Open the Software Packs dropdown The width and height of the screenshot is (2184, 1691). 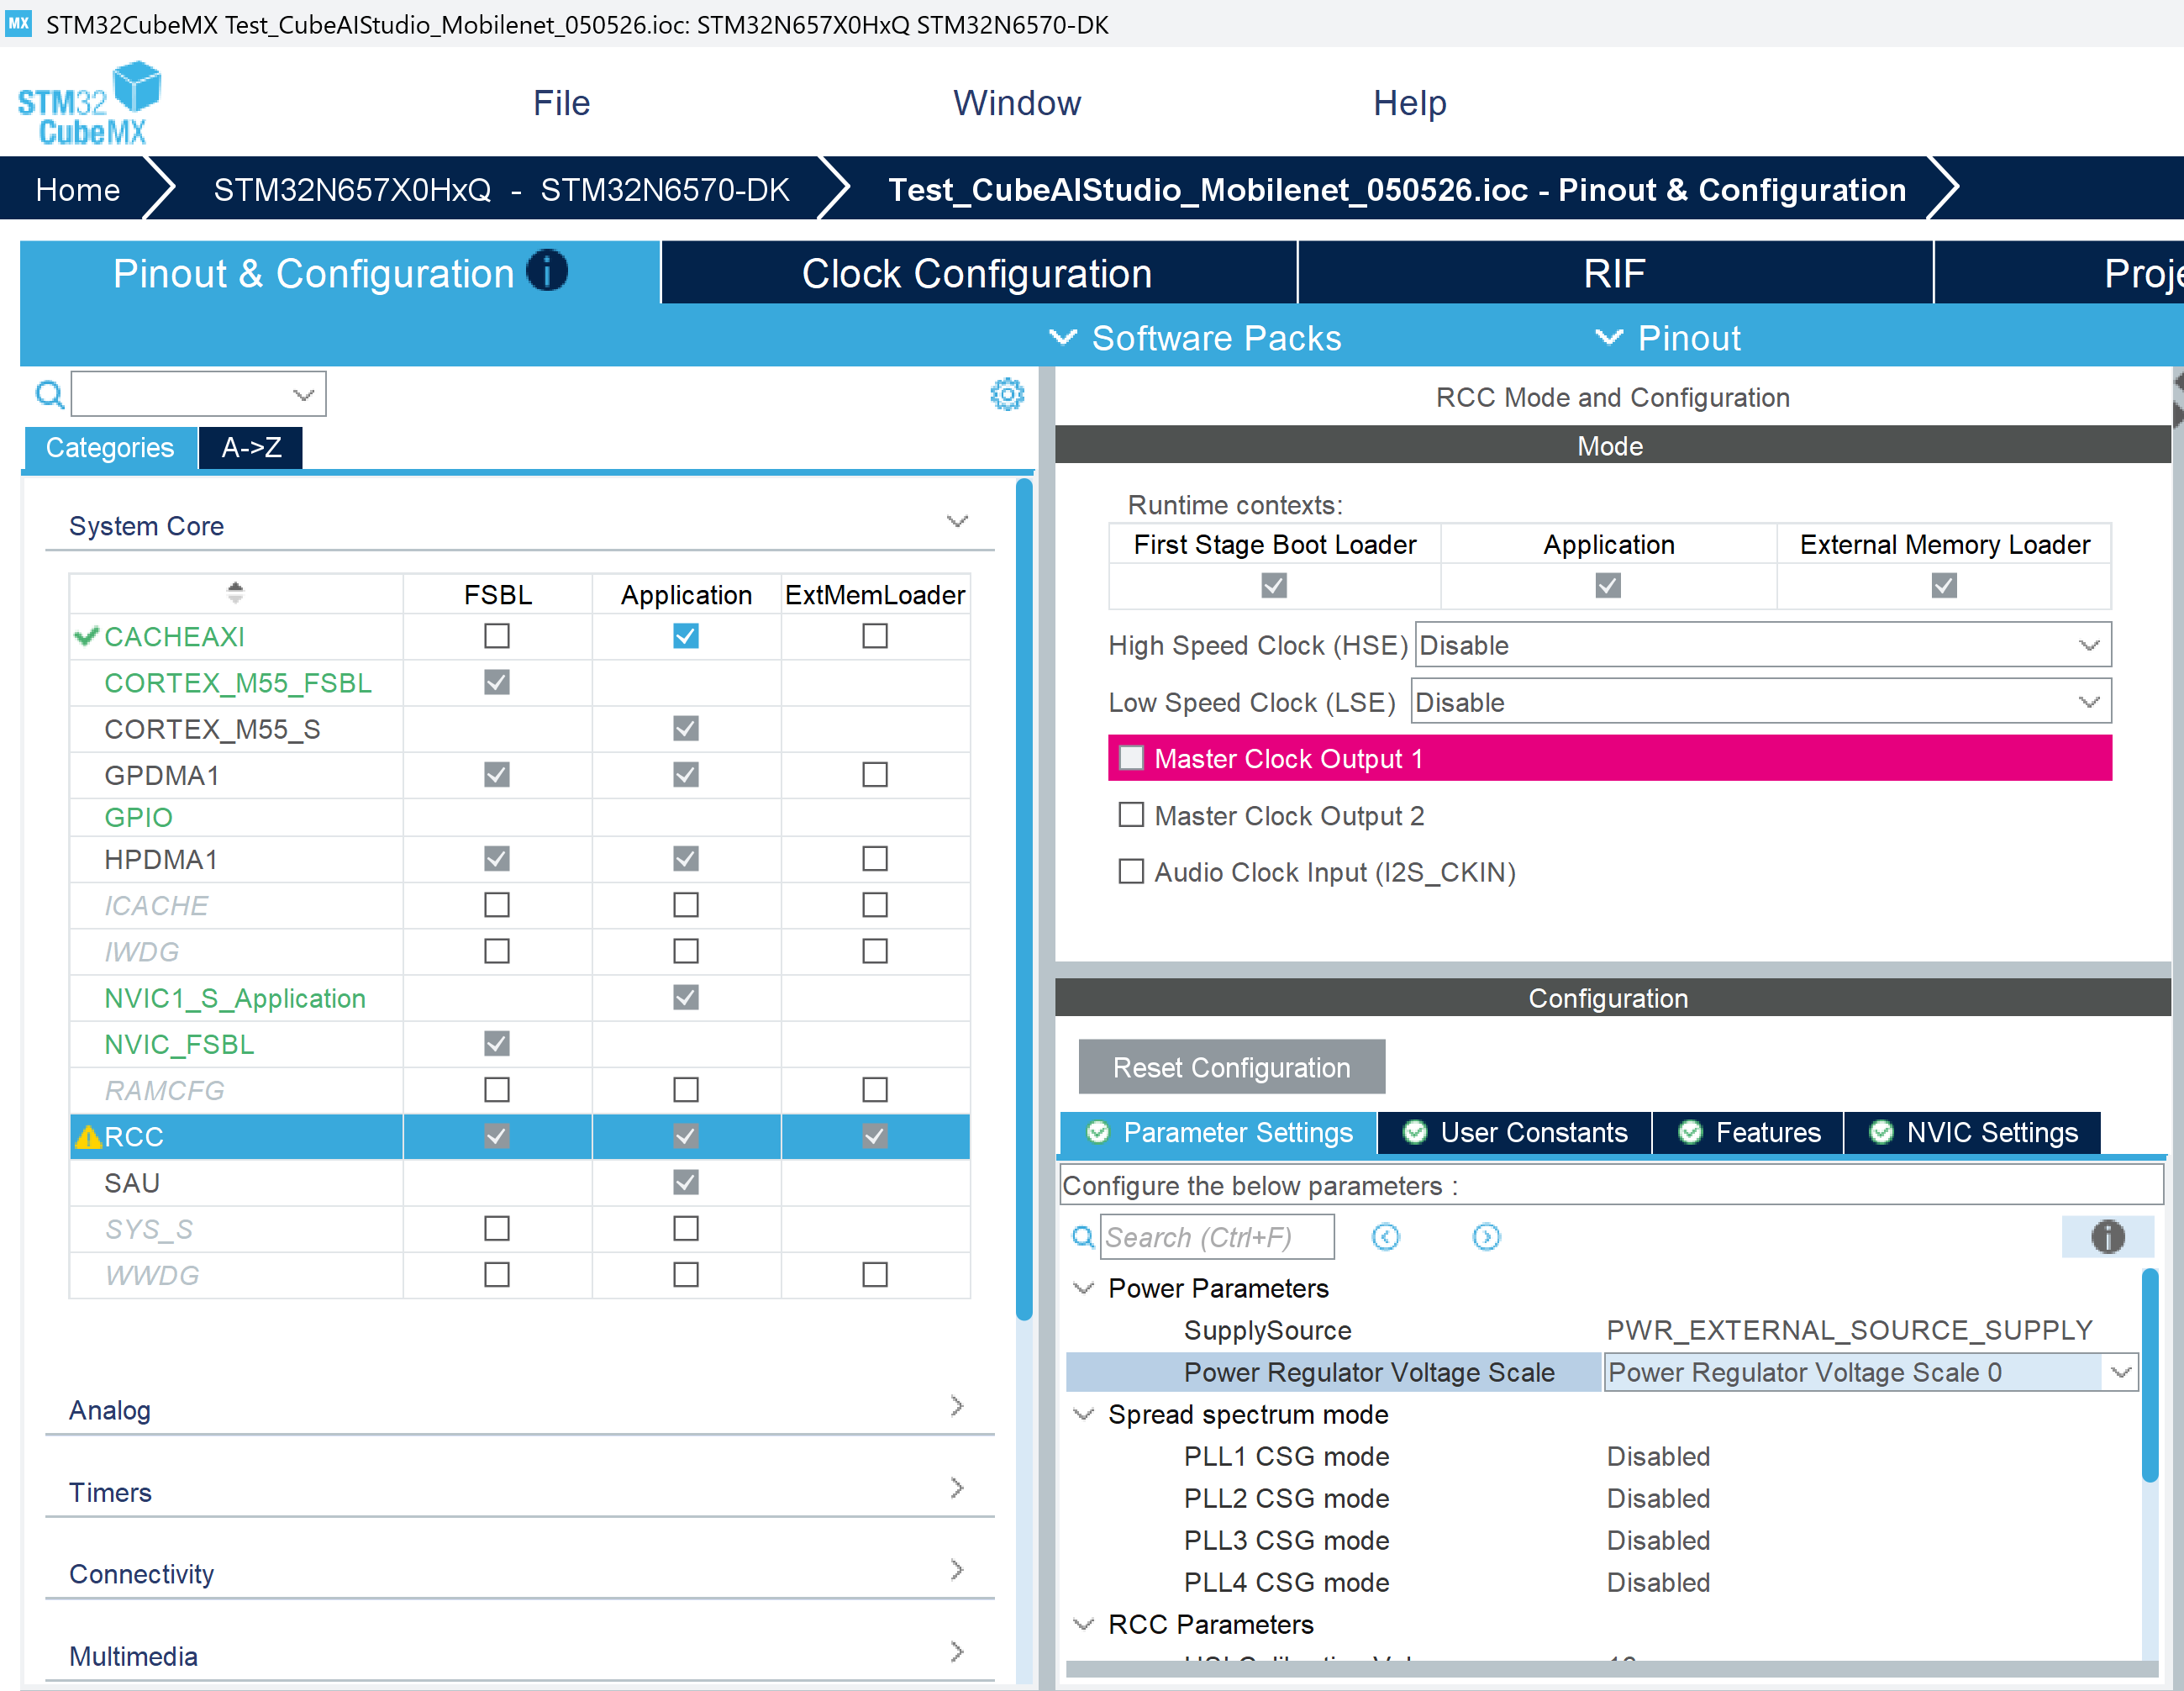[x=1195, y=338]
